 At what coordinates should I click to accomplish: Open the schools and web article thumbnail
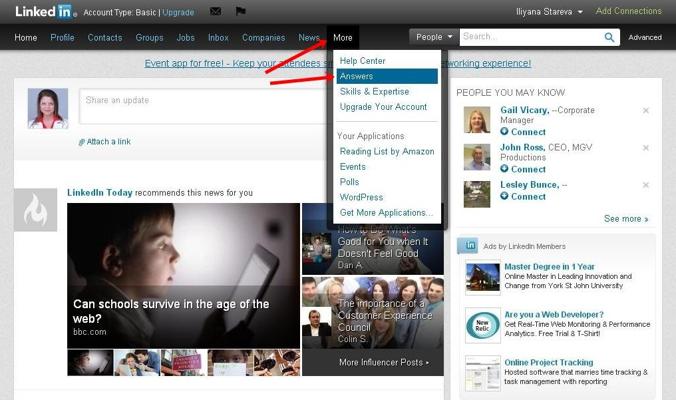tap(184, 275)
